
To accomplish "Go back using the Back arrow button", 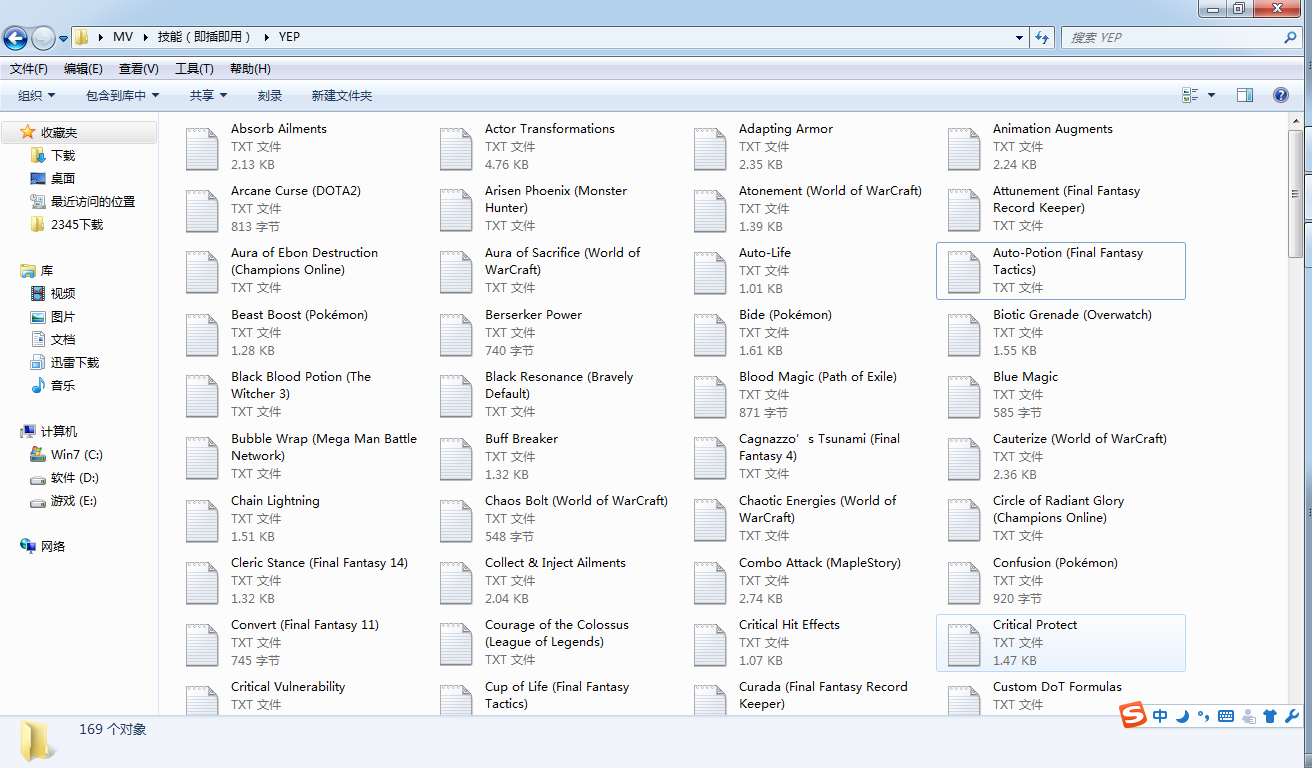I will click(15, 38).
